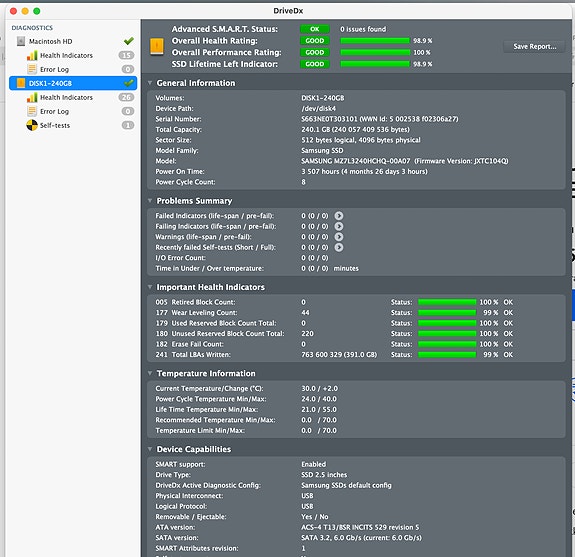This screenshot has height=557, width=575.
Task: Open Error Log under Macintosh HD
Action: click(x=54, y=69)
